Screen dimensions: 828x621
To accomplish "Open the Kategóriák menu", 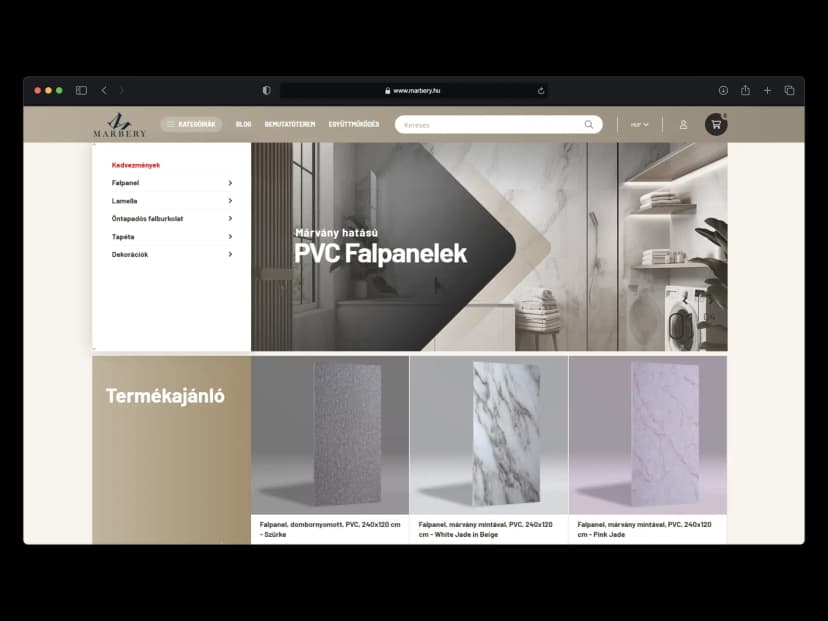I will [191, 125].
